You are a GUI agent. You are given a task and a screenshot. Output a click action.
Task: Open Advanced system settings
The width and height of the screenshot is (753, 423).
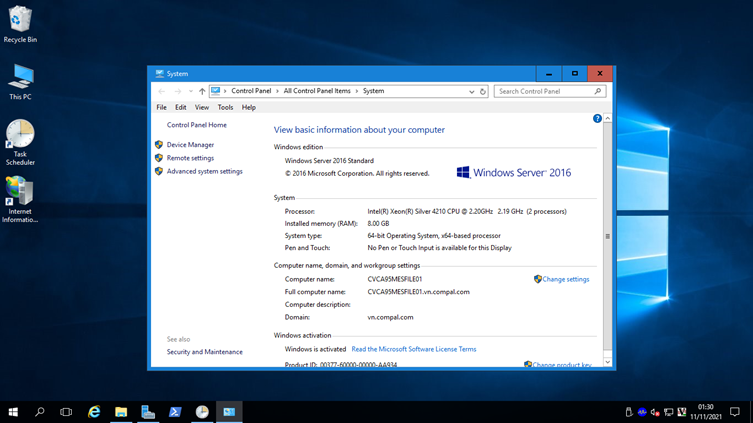click(205, 171)
